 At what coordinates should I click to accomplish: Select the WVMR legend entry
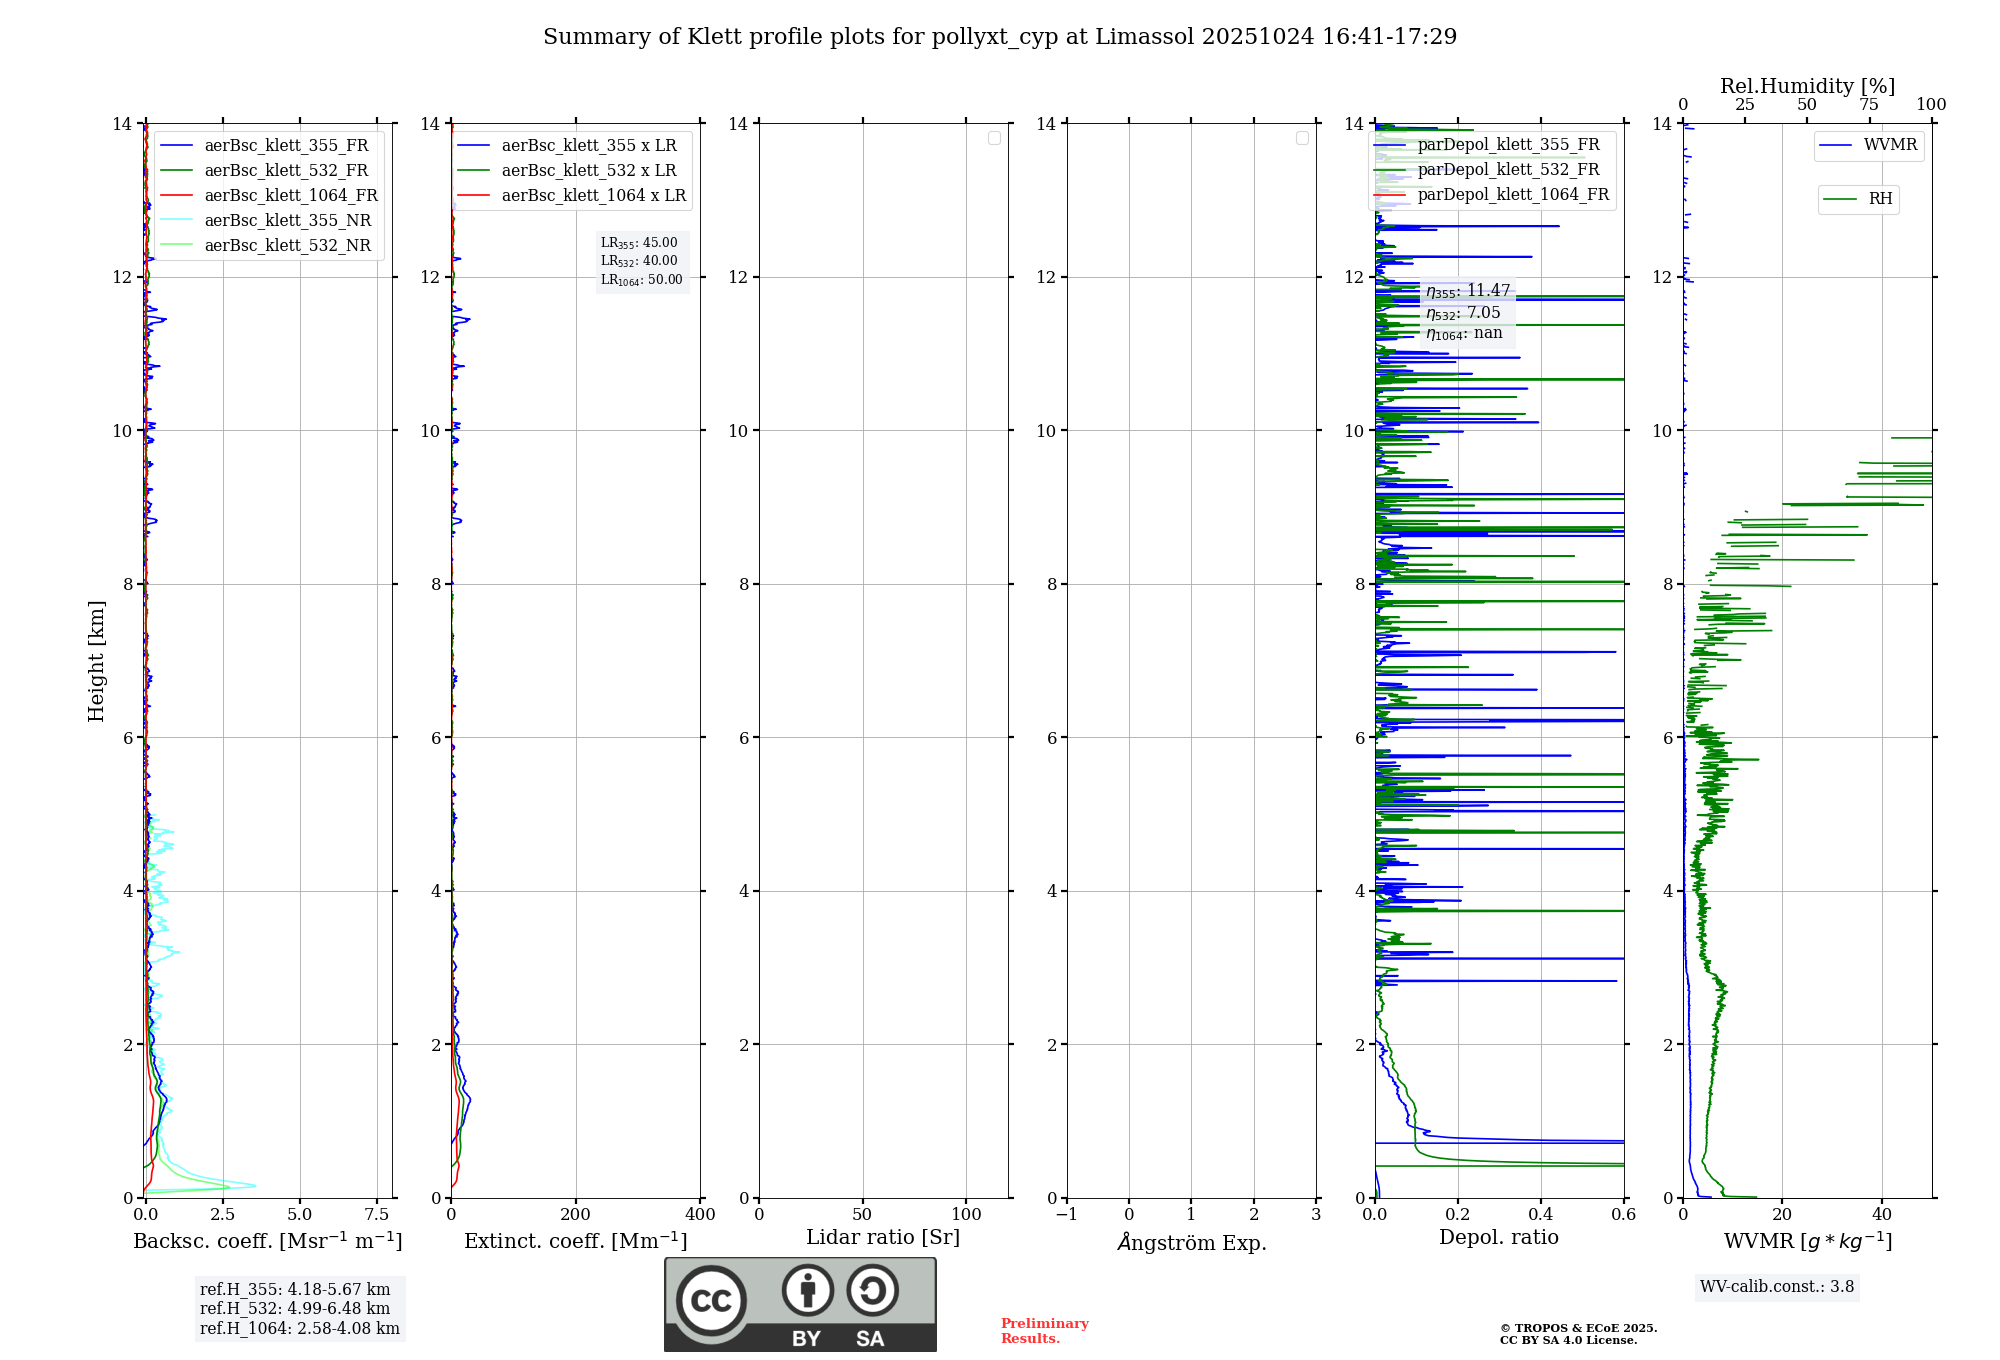pyautogui.click(x=1889, y=145)
